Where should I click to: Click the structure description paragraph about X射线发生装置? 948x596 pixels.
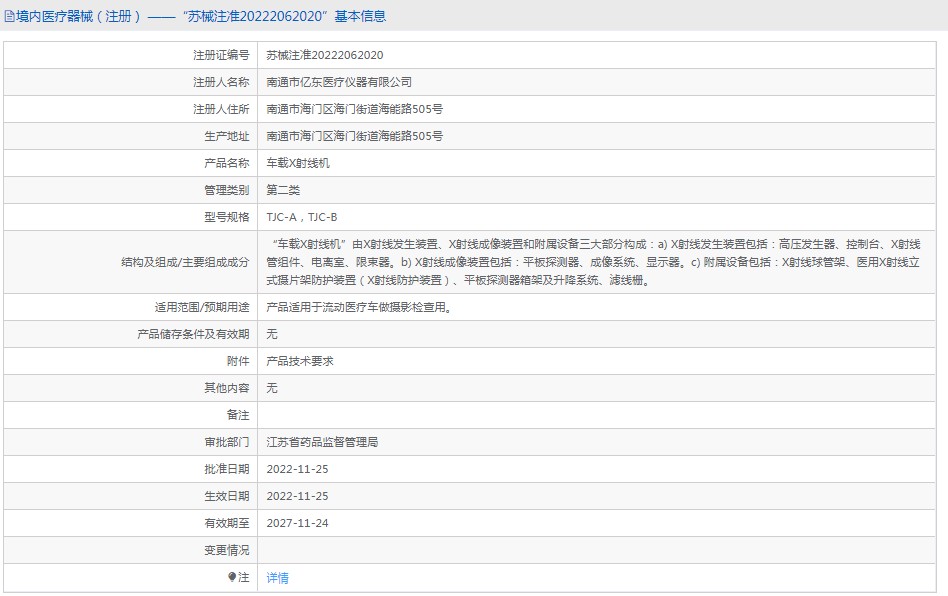coord(593,262)
